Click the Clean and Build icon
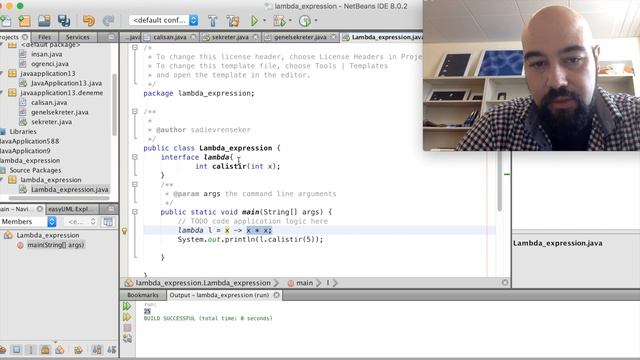Viewport: 640px width, 360px height. [233, 20]
